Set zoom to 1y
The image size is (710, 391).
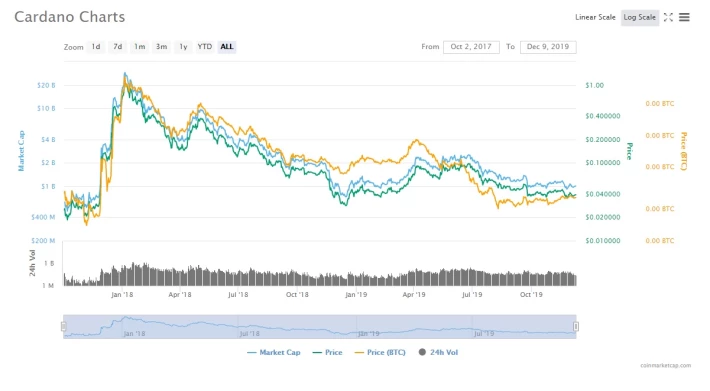pyautogui.click(x=183, y=47)
